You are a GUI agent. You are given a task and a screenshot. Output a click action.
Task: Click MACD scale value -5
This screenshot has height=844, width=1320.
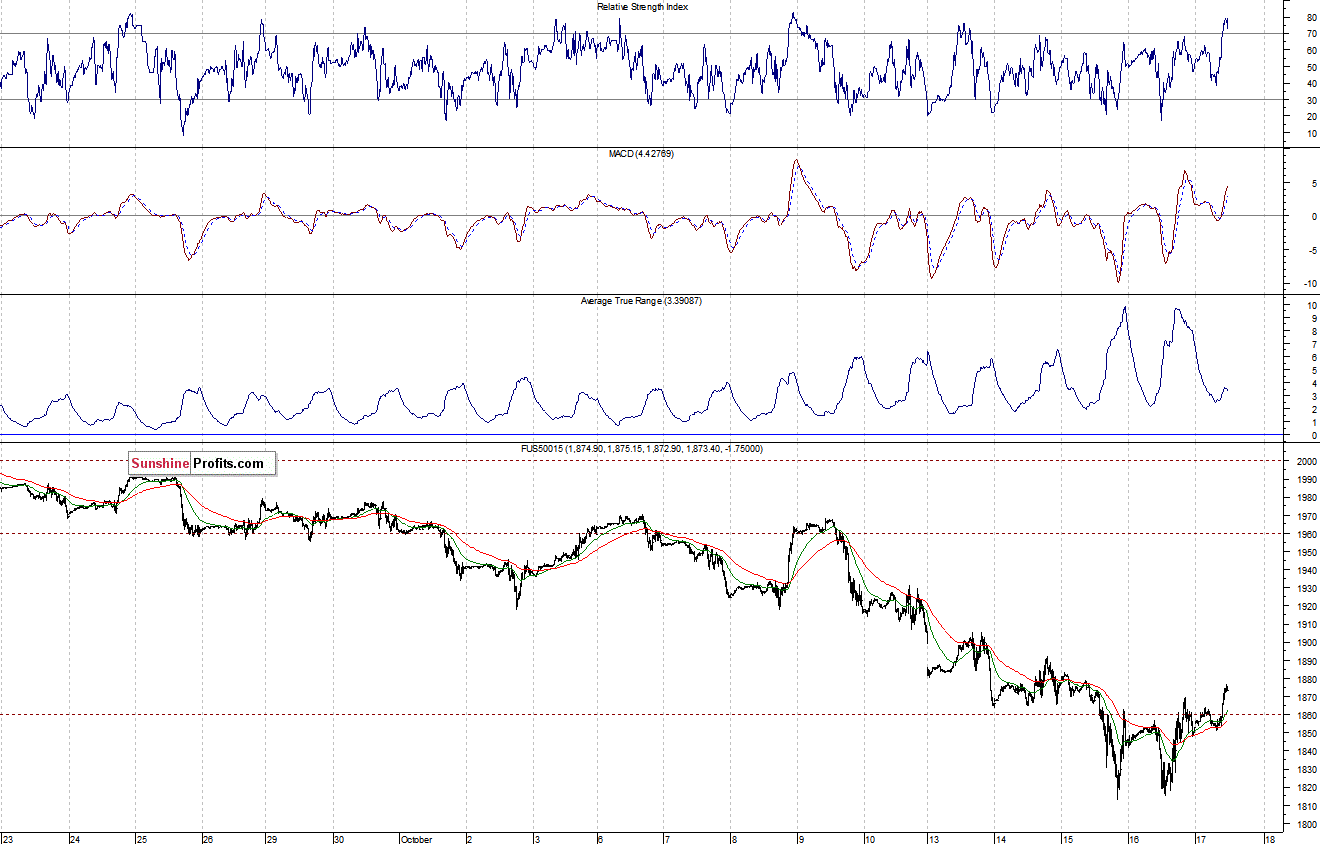pyautogui.click(x=1311, y=250)
